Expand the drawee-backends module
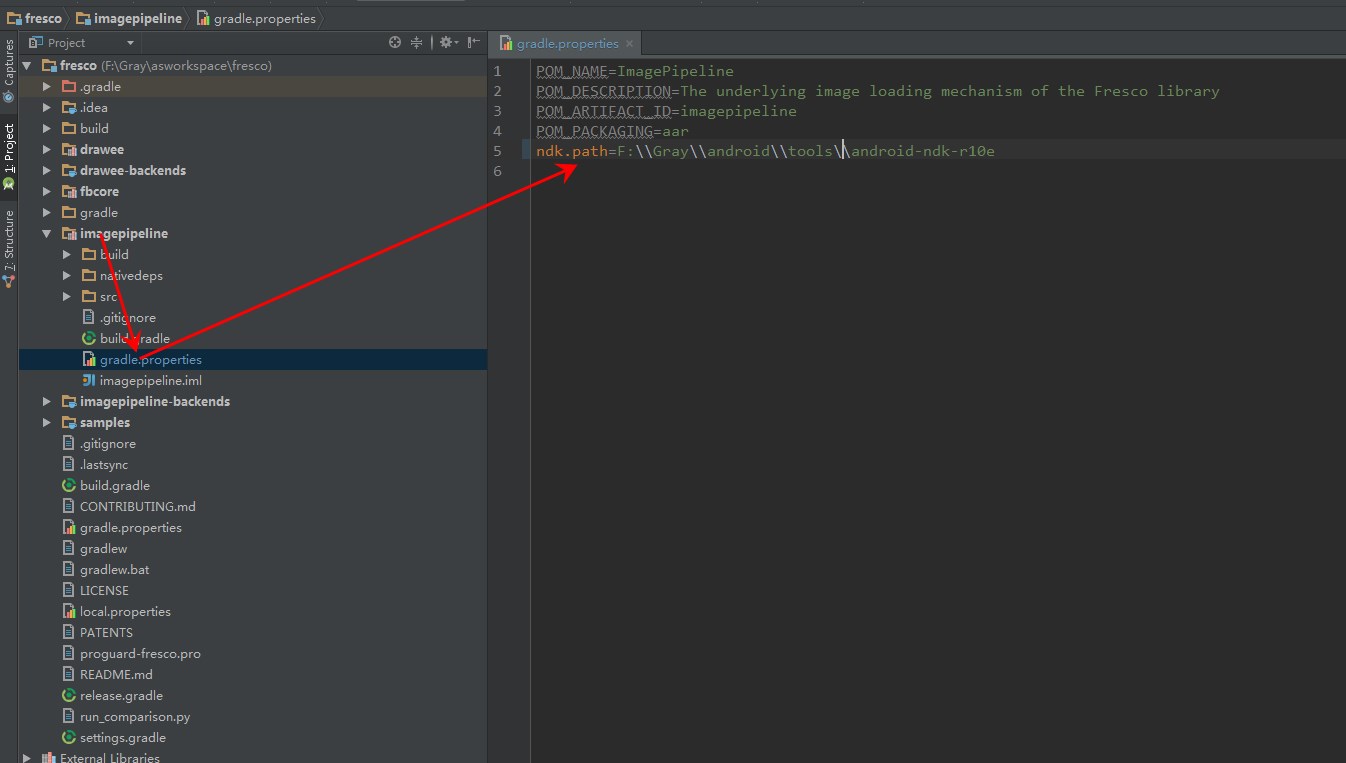This screenshot has height=763, width=1346. (46, 171)
